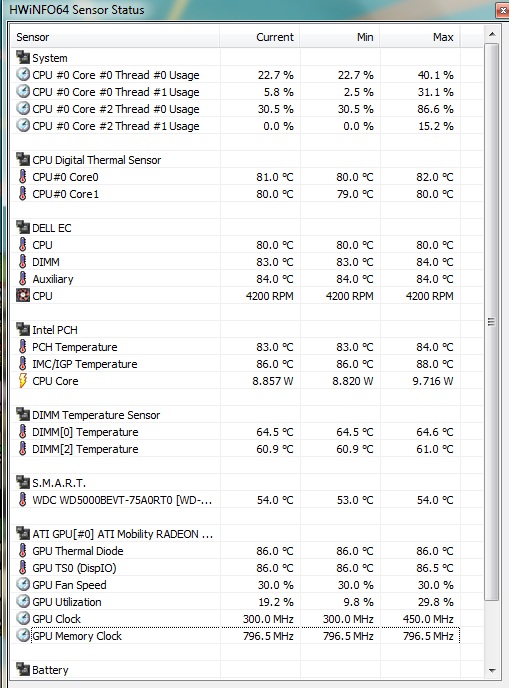Select the Intel PCH group icon
The height and width of the screenshot is (688, 509).
(23, 330)
